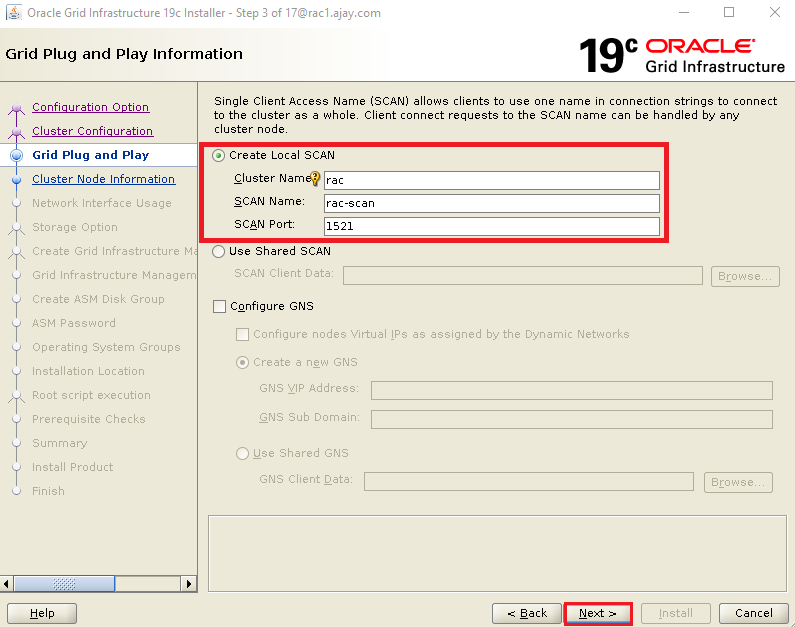The image size is (795, 627).
Task: Click the Create ASM Disk Group step
Action: (x=98, y=299)
